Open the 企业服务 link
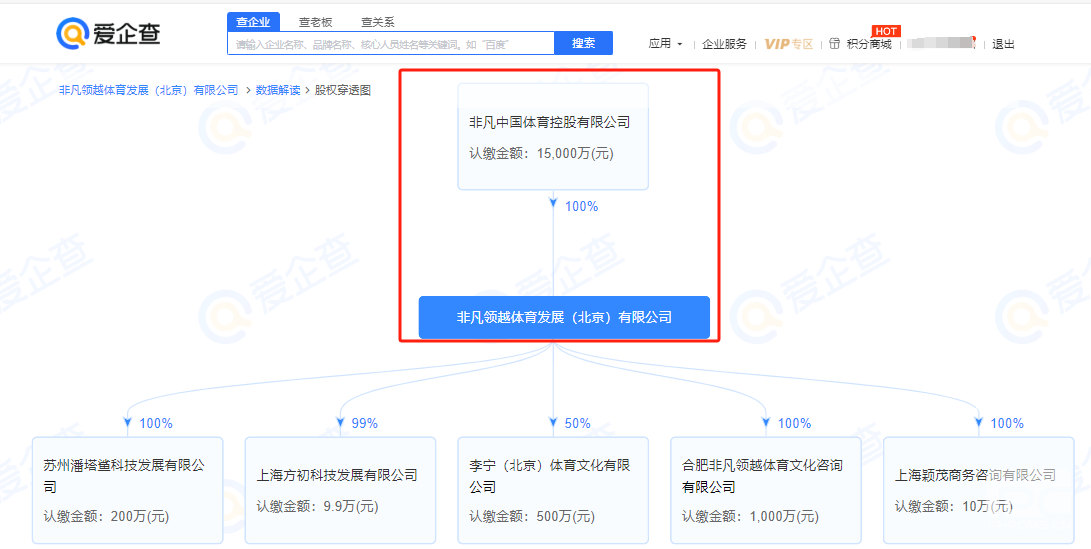The image size is (1091, 549). coord(724,44)
